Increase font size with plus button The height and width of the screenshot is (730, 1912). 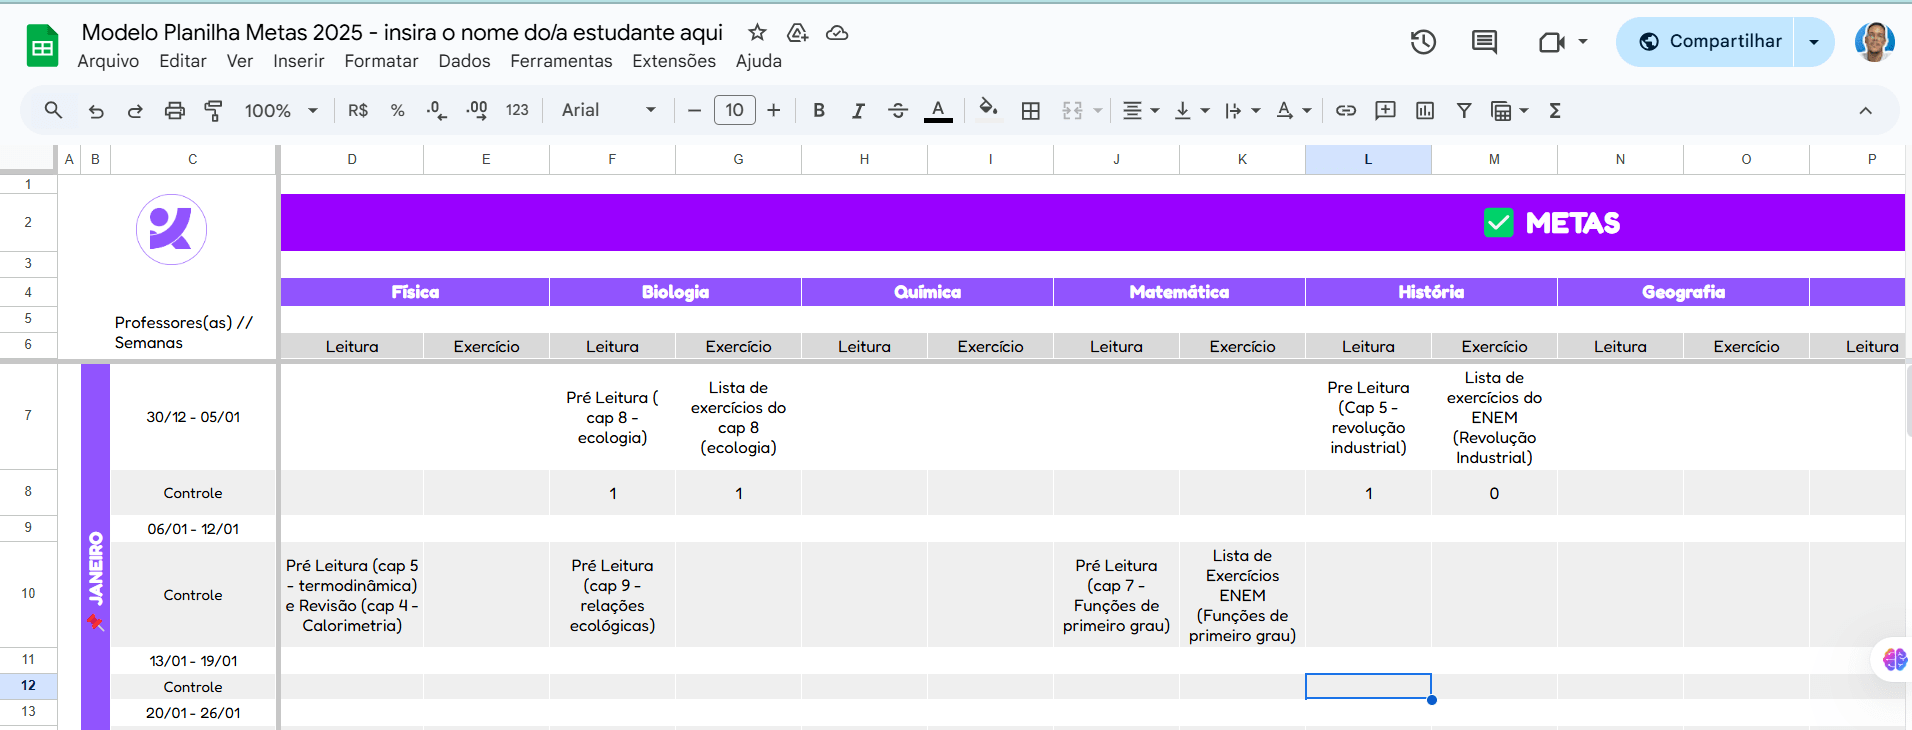(774, 110)
